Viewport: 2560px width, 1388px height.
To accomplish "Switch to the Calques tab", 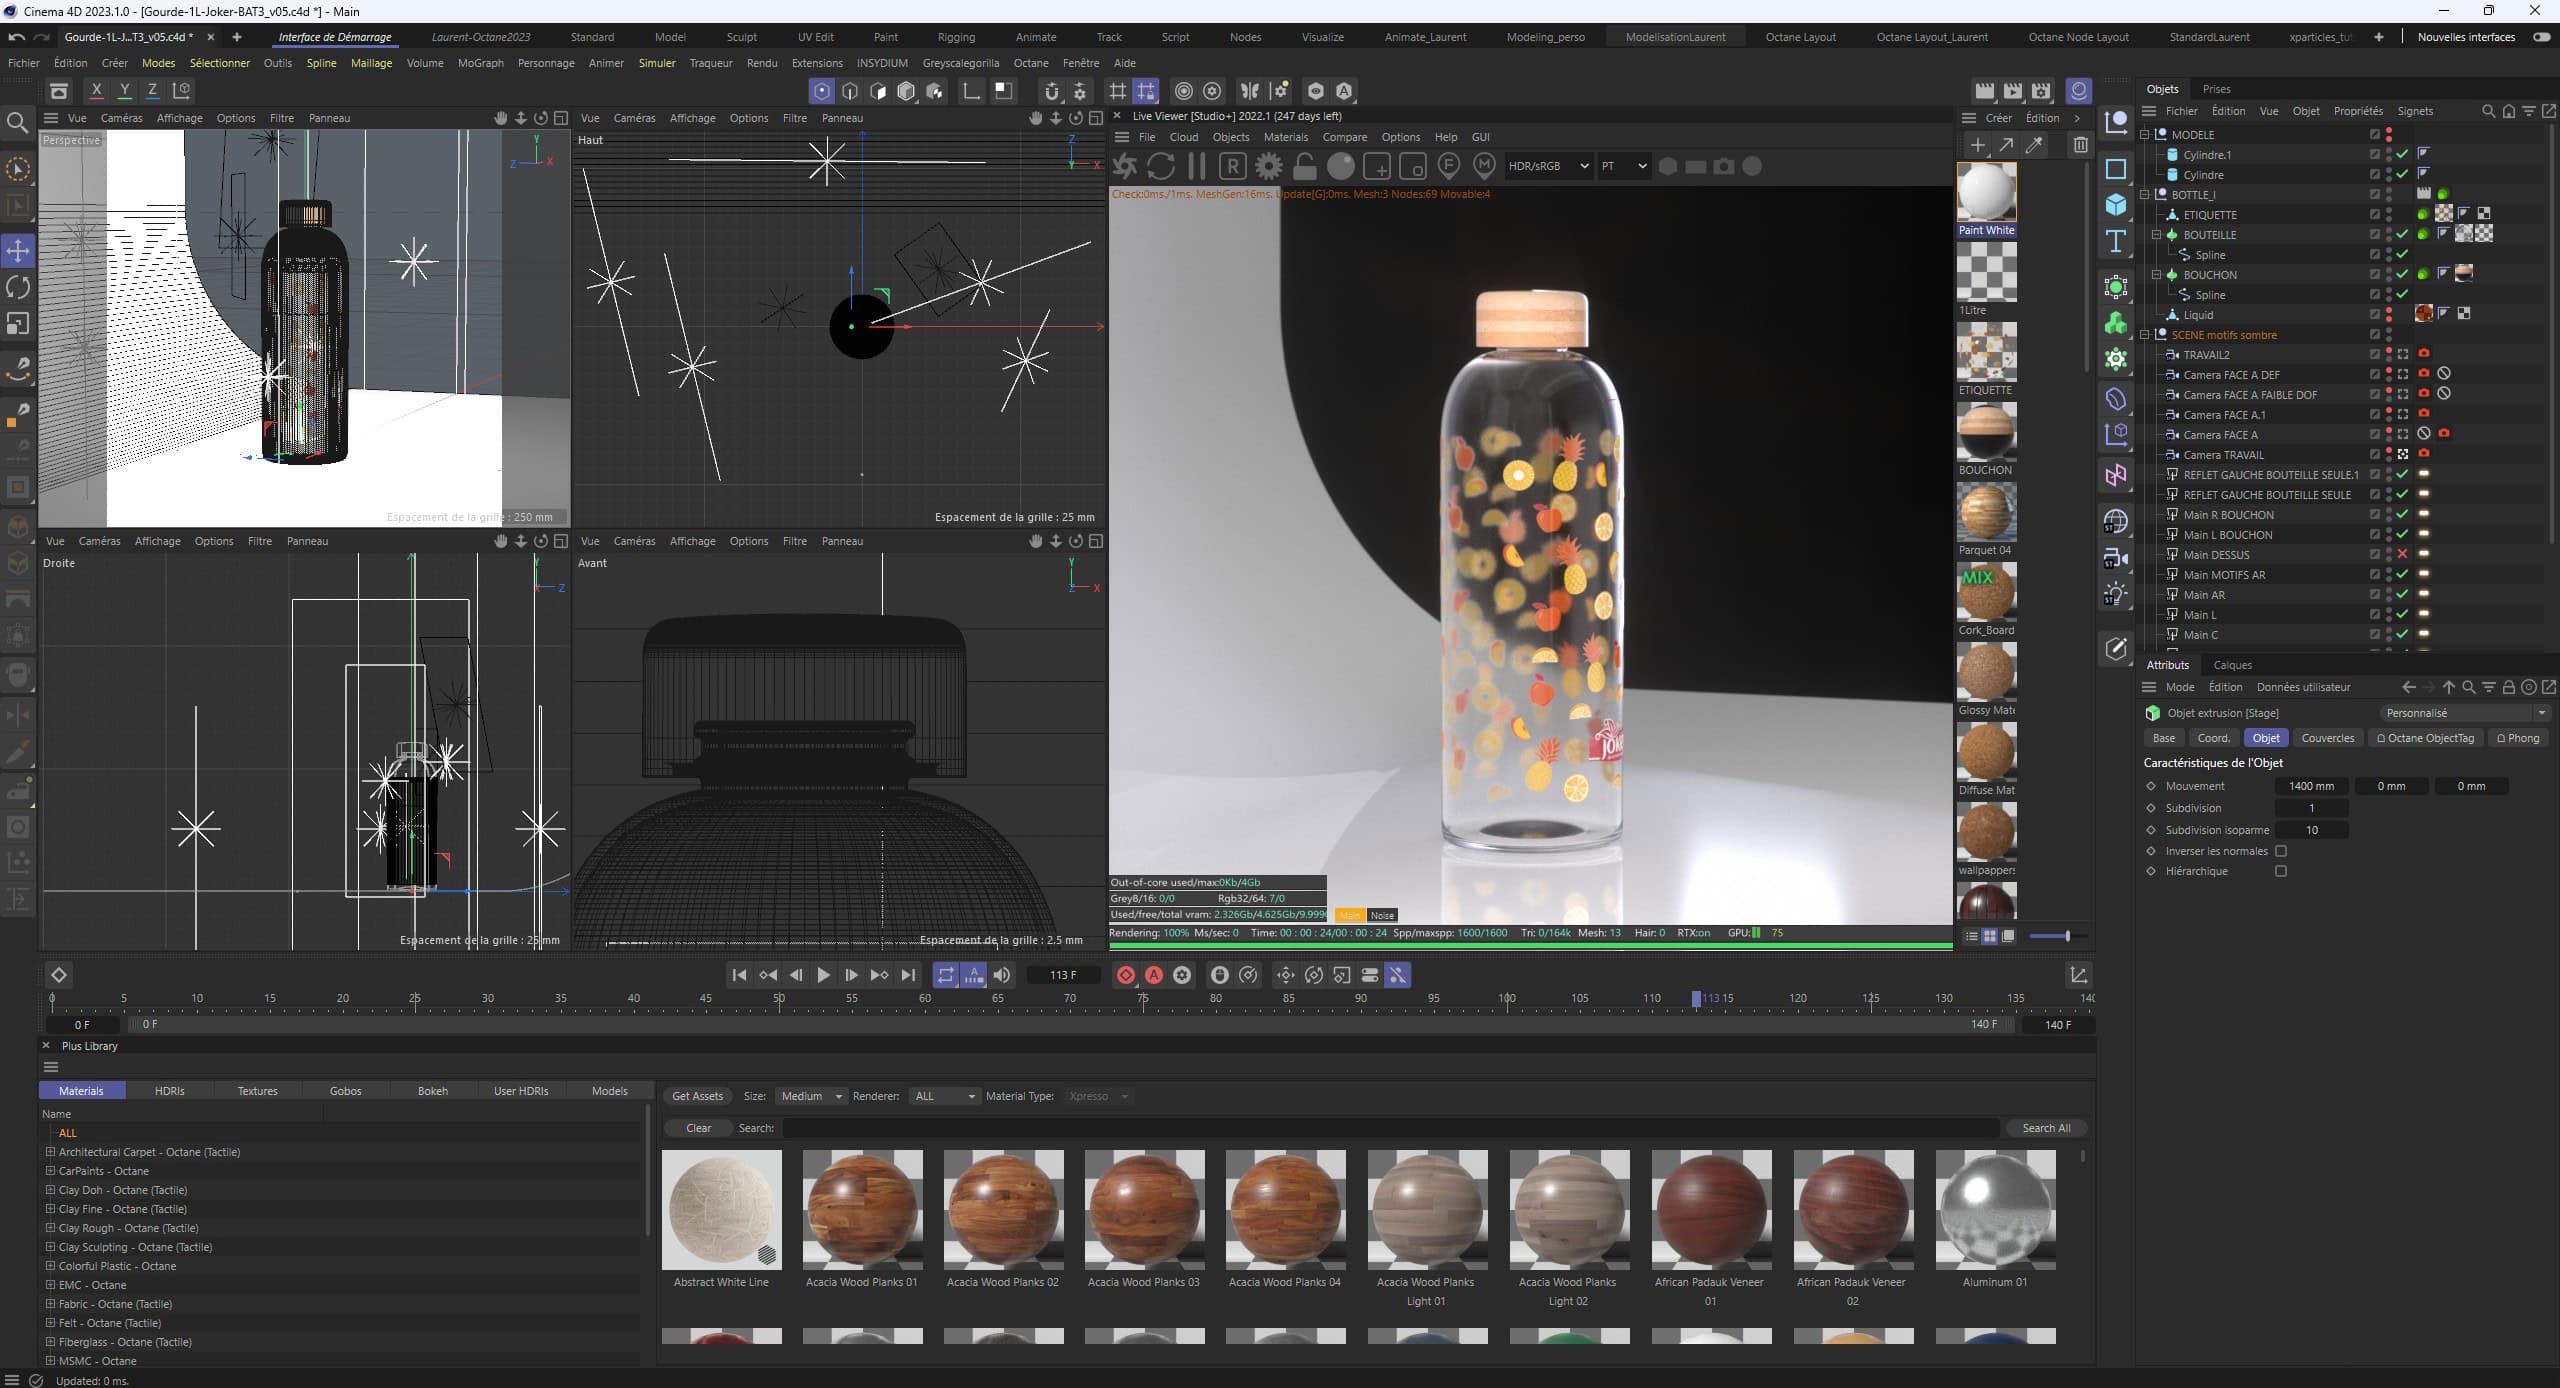I will click(2232, 665).
